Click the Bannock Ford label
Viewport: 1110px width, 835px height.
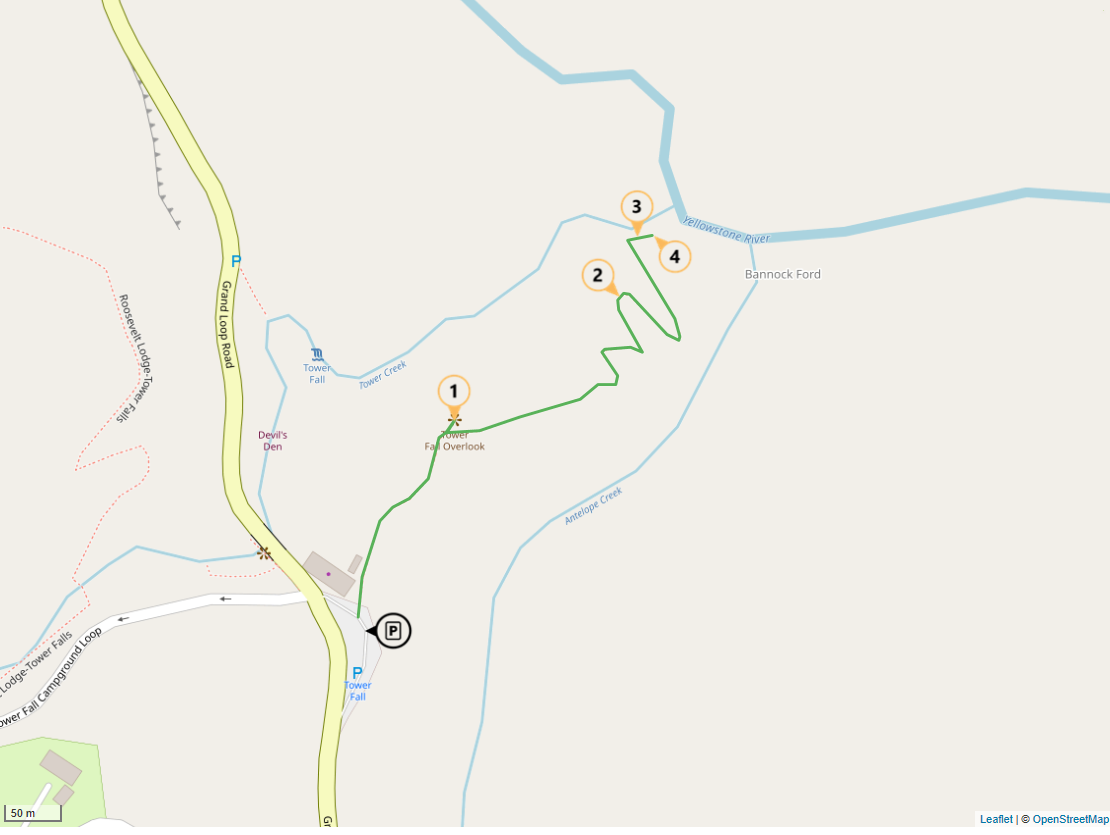coord(782,274)
